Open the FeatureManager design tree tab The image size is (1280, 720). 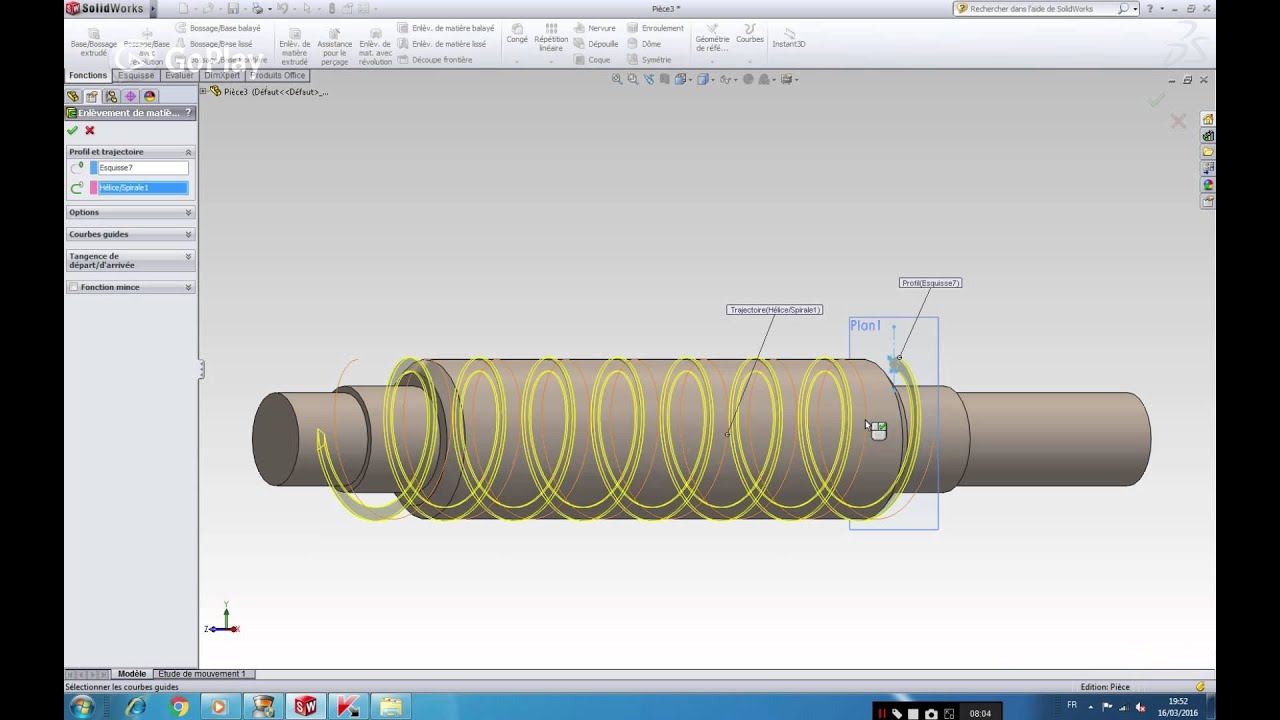73,96
